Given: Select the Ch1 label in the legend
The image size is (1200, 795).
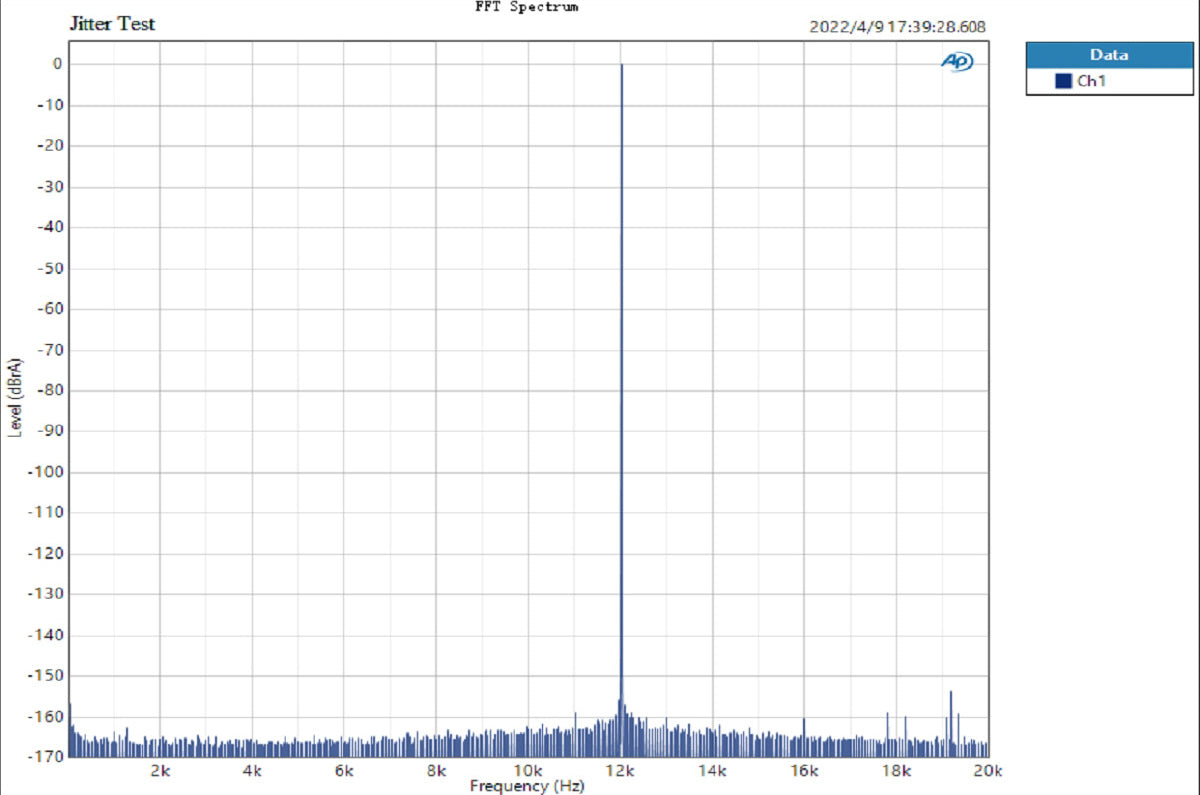Looking at the screenshot, I should point(1090,81).
